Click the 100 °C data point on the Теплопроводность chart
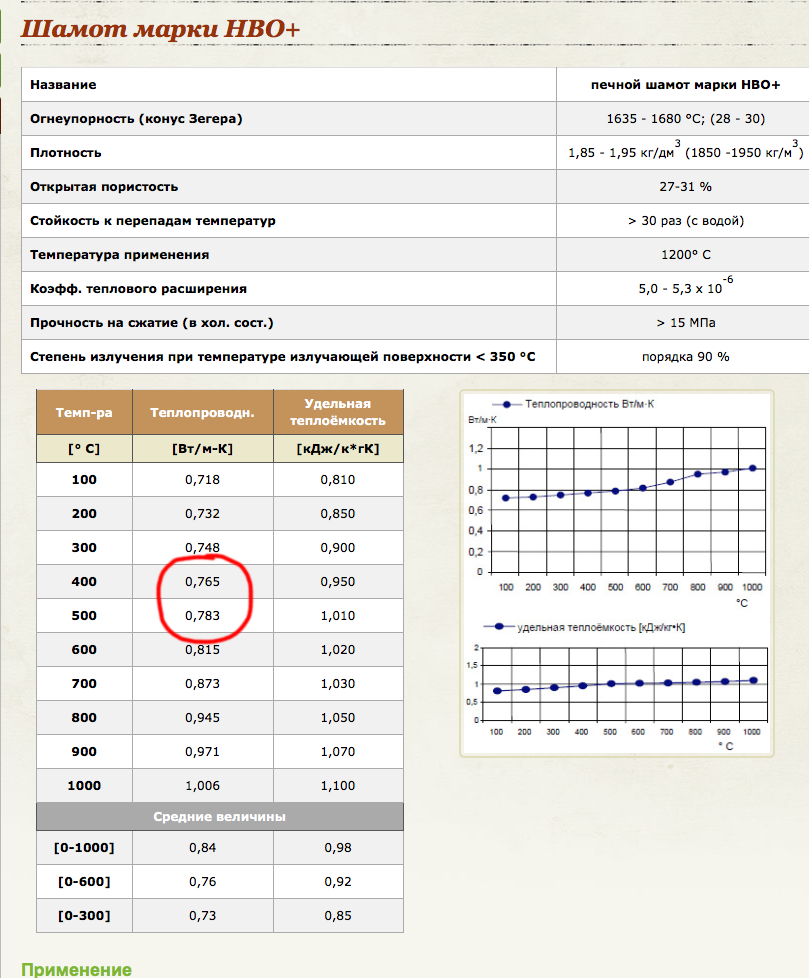 point(506,498)
